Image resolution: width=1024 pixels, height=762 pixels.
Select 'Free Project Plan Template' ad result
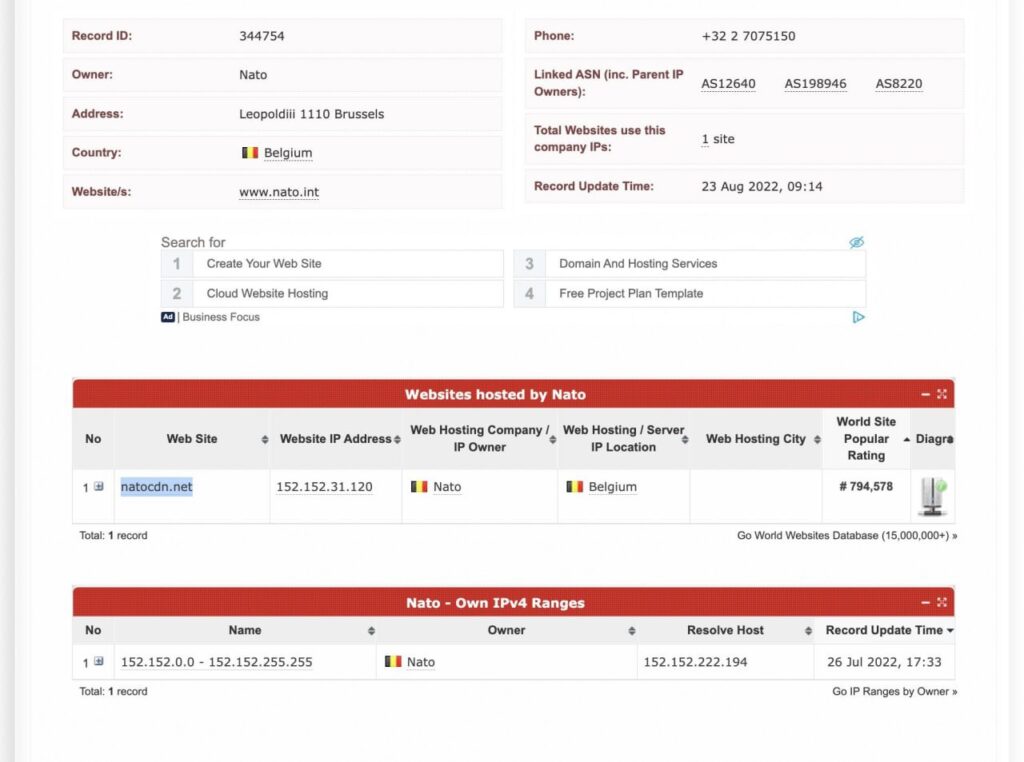click(x=690, y=294)
